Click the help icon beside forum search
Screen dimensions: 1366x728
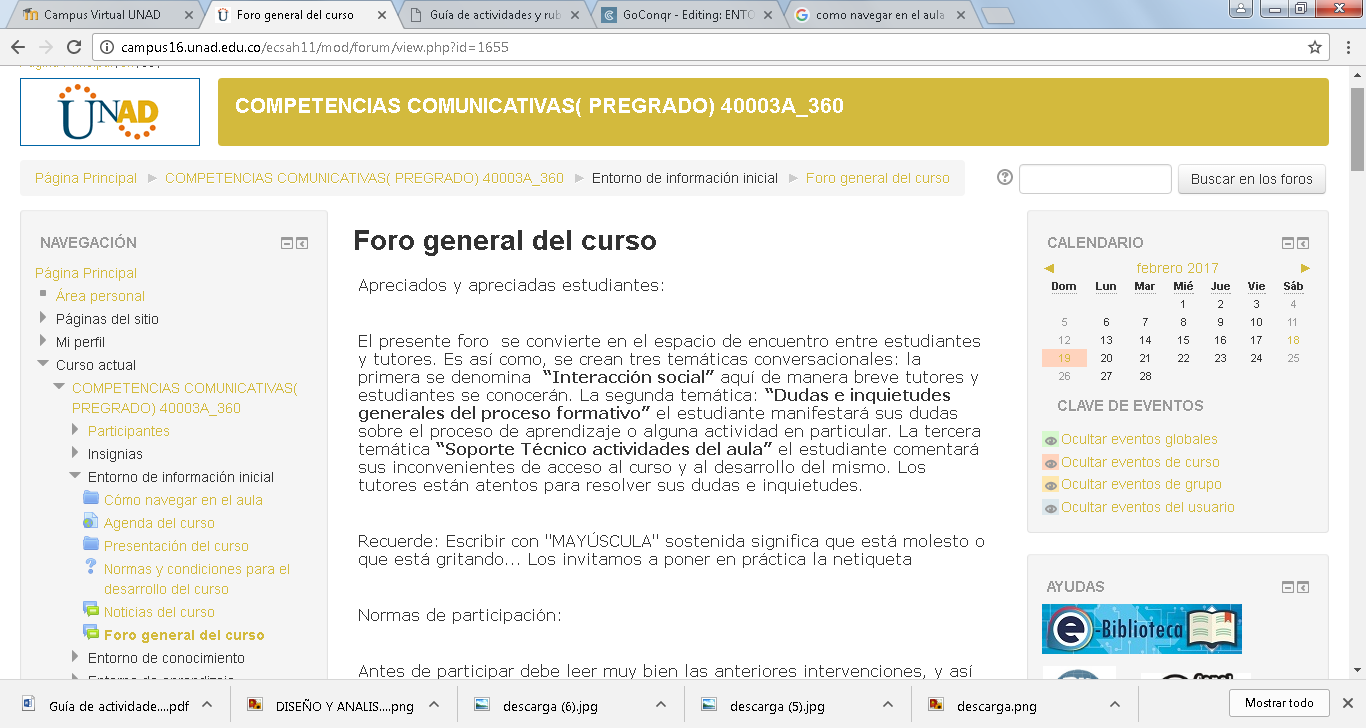[x=1005, y=178]
